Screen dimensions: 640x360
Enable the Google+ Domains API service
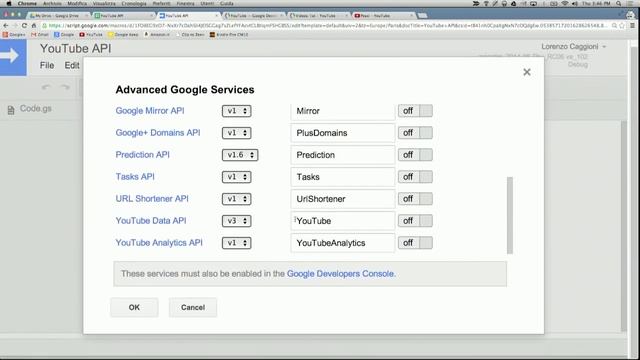tap(415, 133)
